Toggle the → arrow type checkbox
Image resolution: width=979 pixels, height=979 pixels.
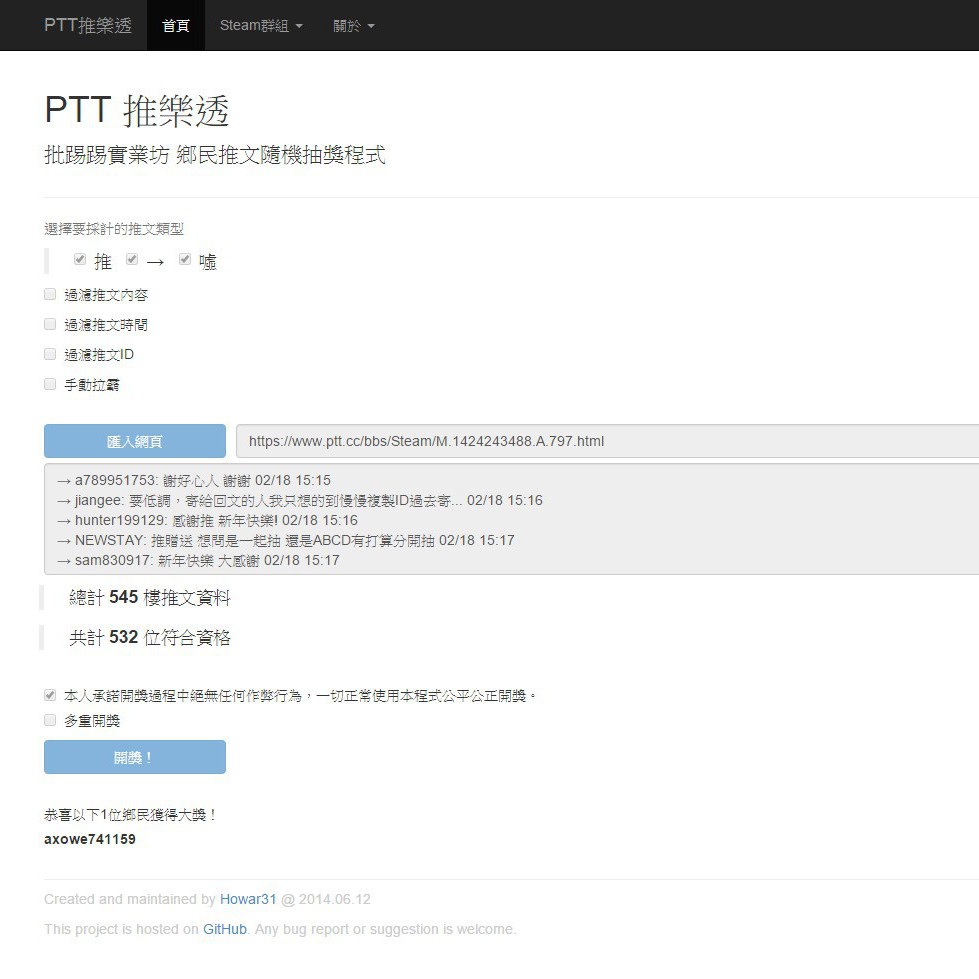click(x=131, y=259)
